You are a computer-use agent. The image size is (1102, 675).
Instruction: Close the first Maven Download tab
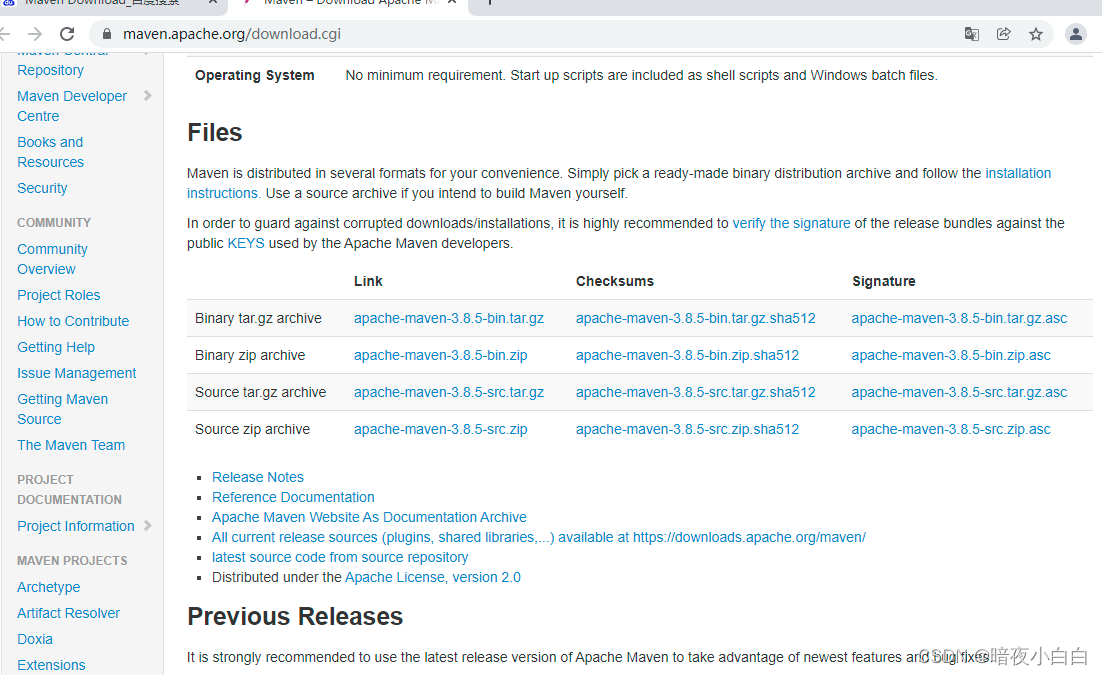click(x=213, y=3)
